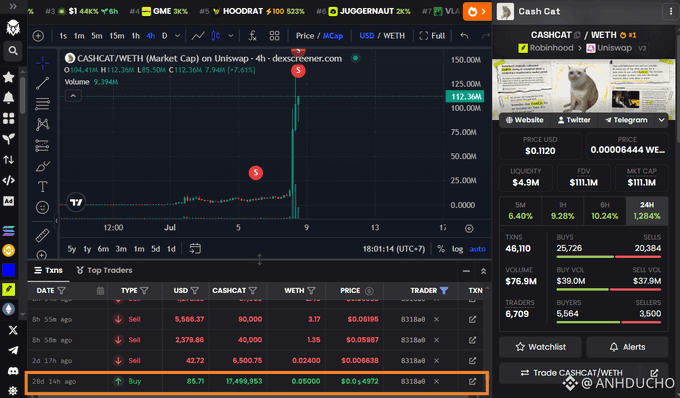Expand the interval dropdown arrow

tap(177, 36)
